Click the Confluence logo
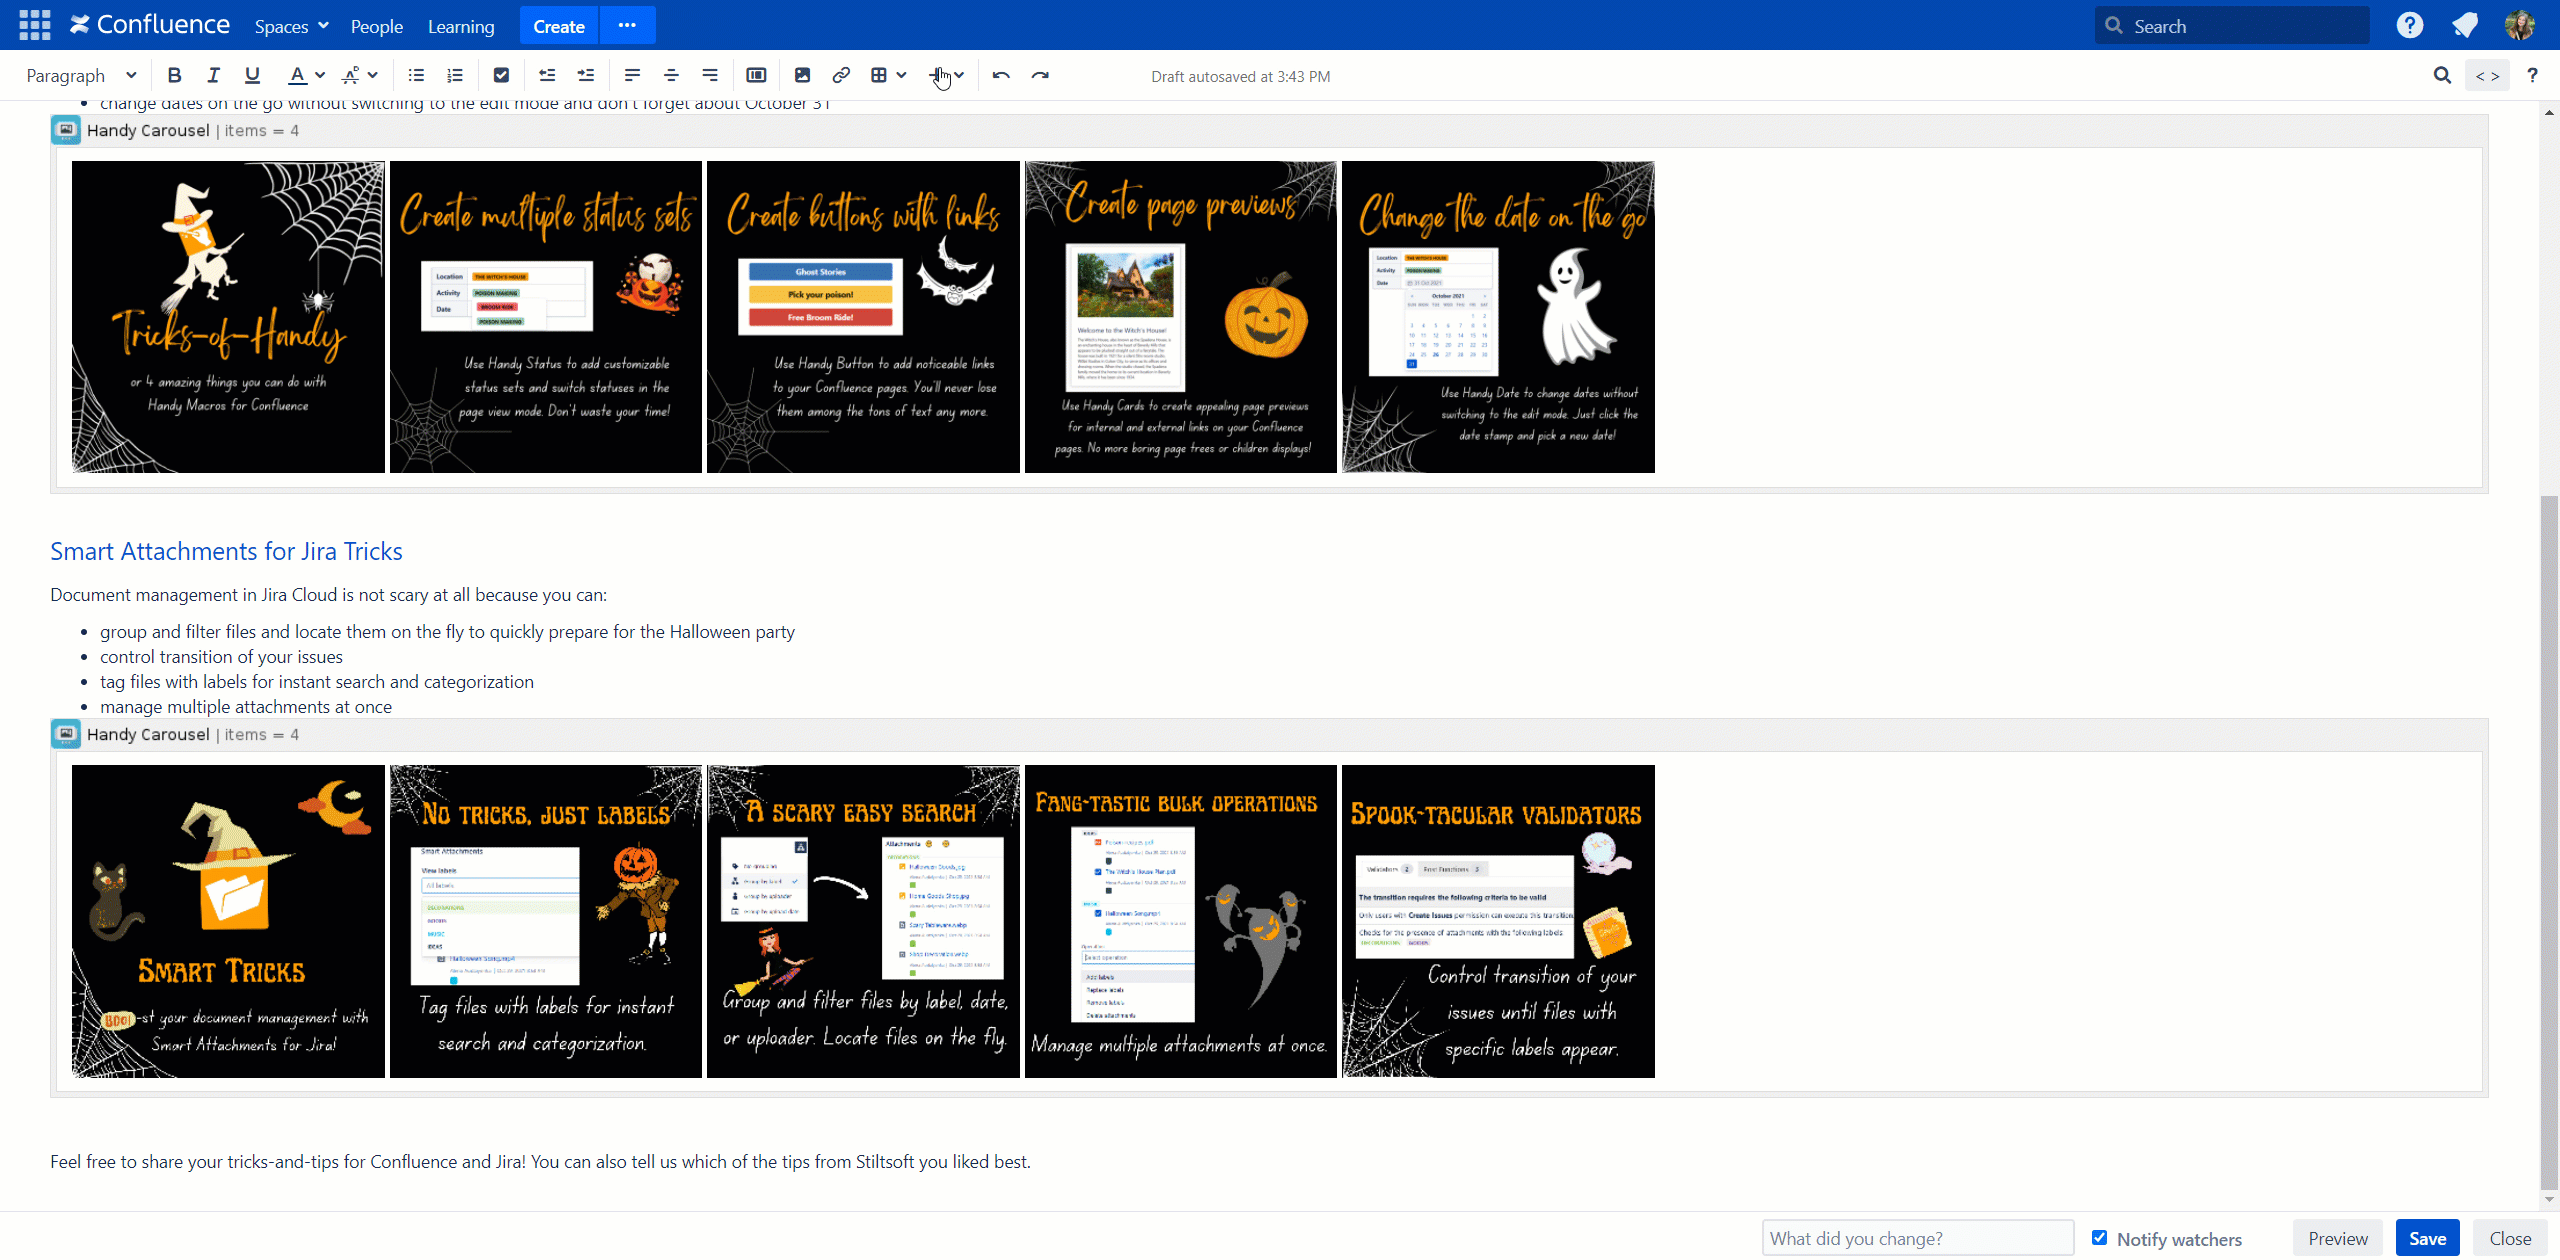The height and width of the screenshot is (1260, 2560). click(150, 25)
